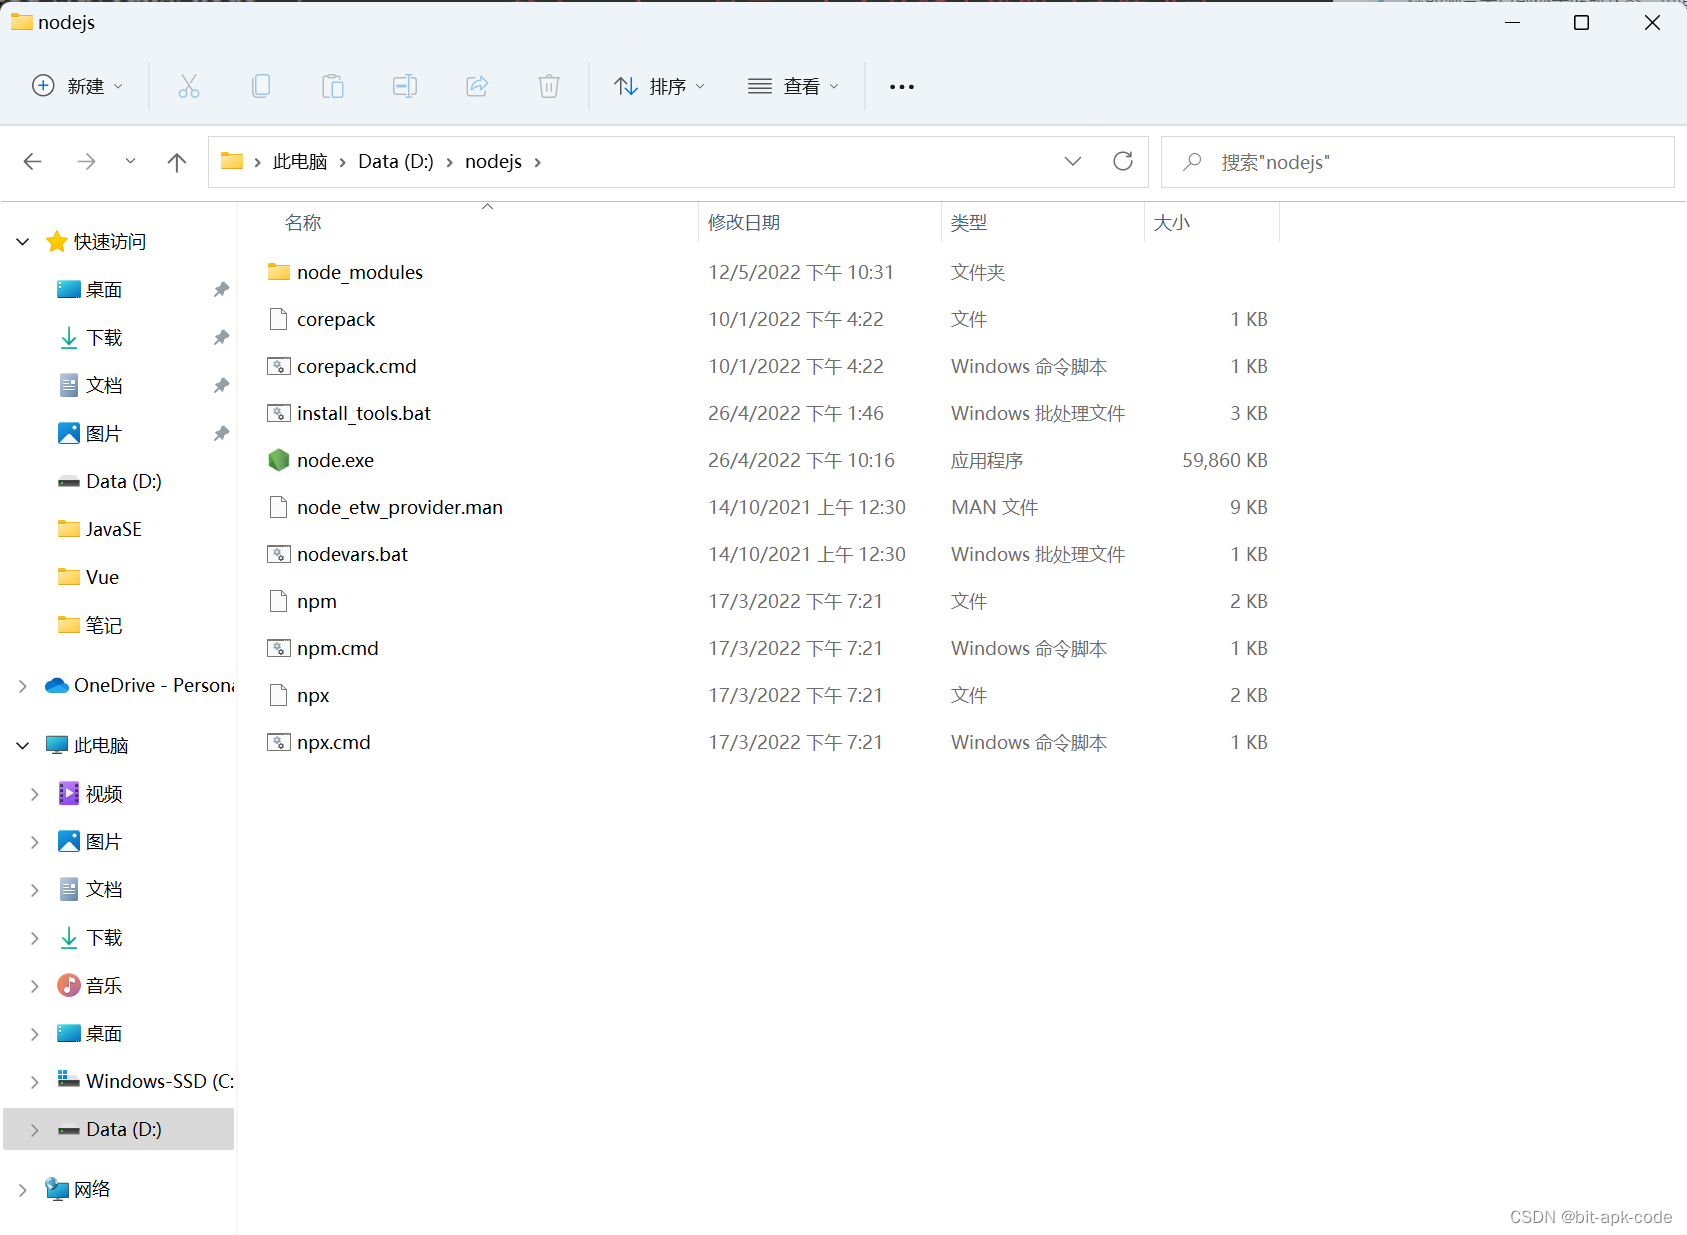Viewport: 1687px width, 1235px height.
Task: Open 图片 in quick access
Action: click(104, 434)
